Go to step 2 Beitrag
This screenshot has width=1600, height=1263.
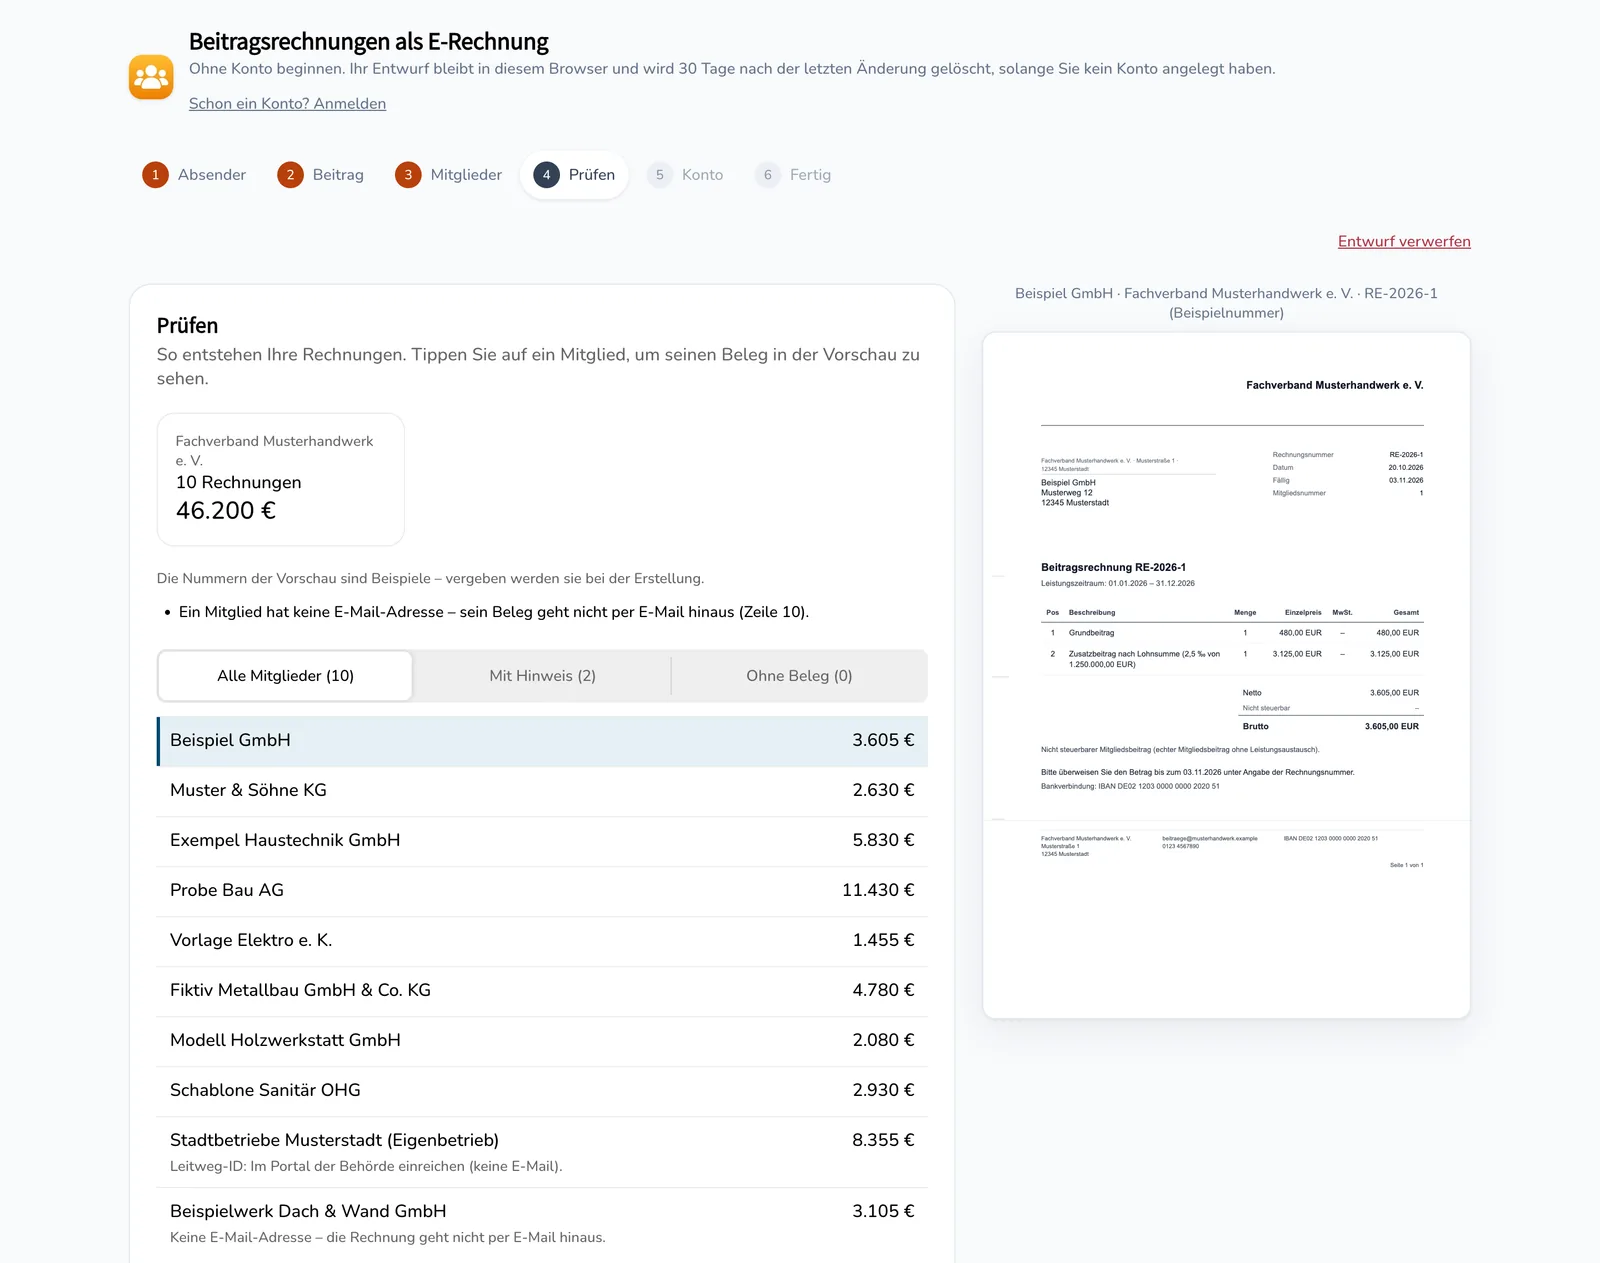[x=321, y=175]
